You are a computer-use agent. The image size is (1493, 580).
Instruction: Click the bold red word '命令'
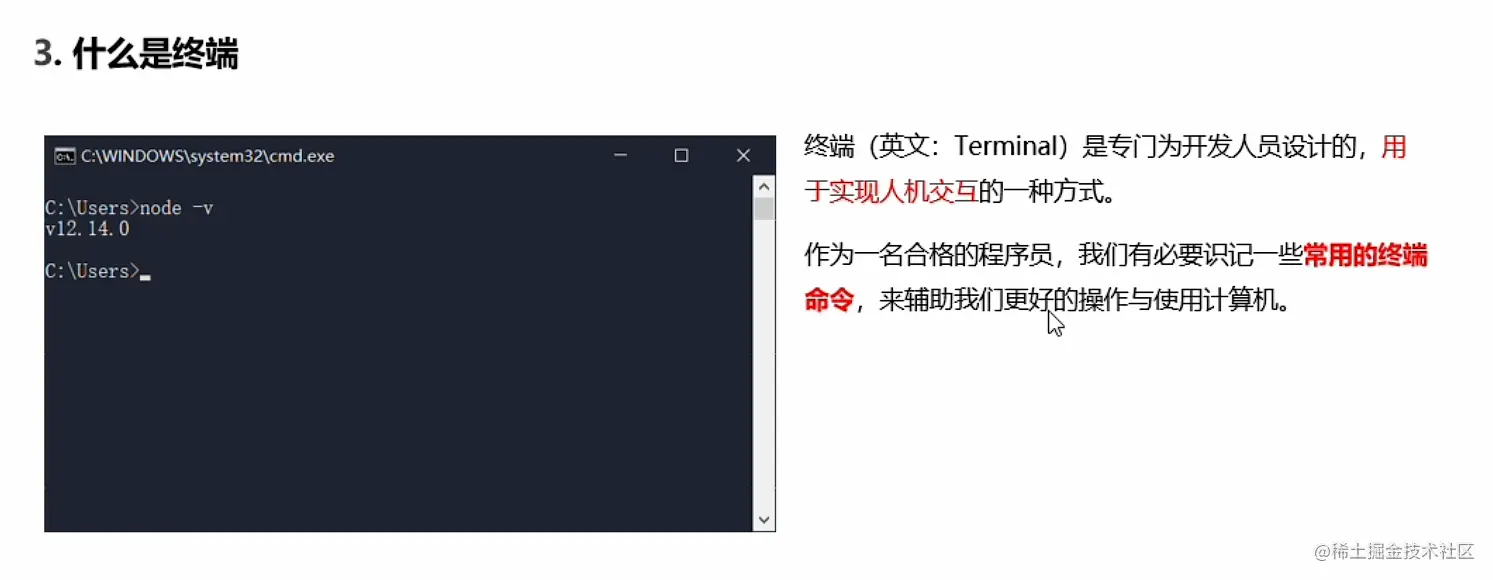tap(829, 299)
